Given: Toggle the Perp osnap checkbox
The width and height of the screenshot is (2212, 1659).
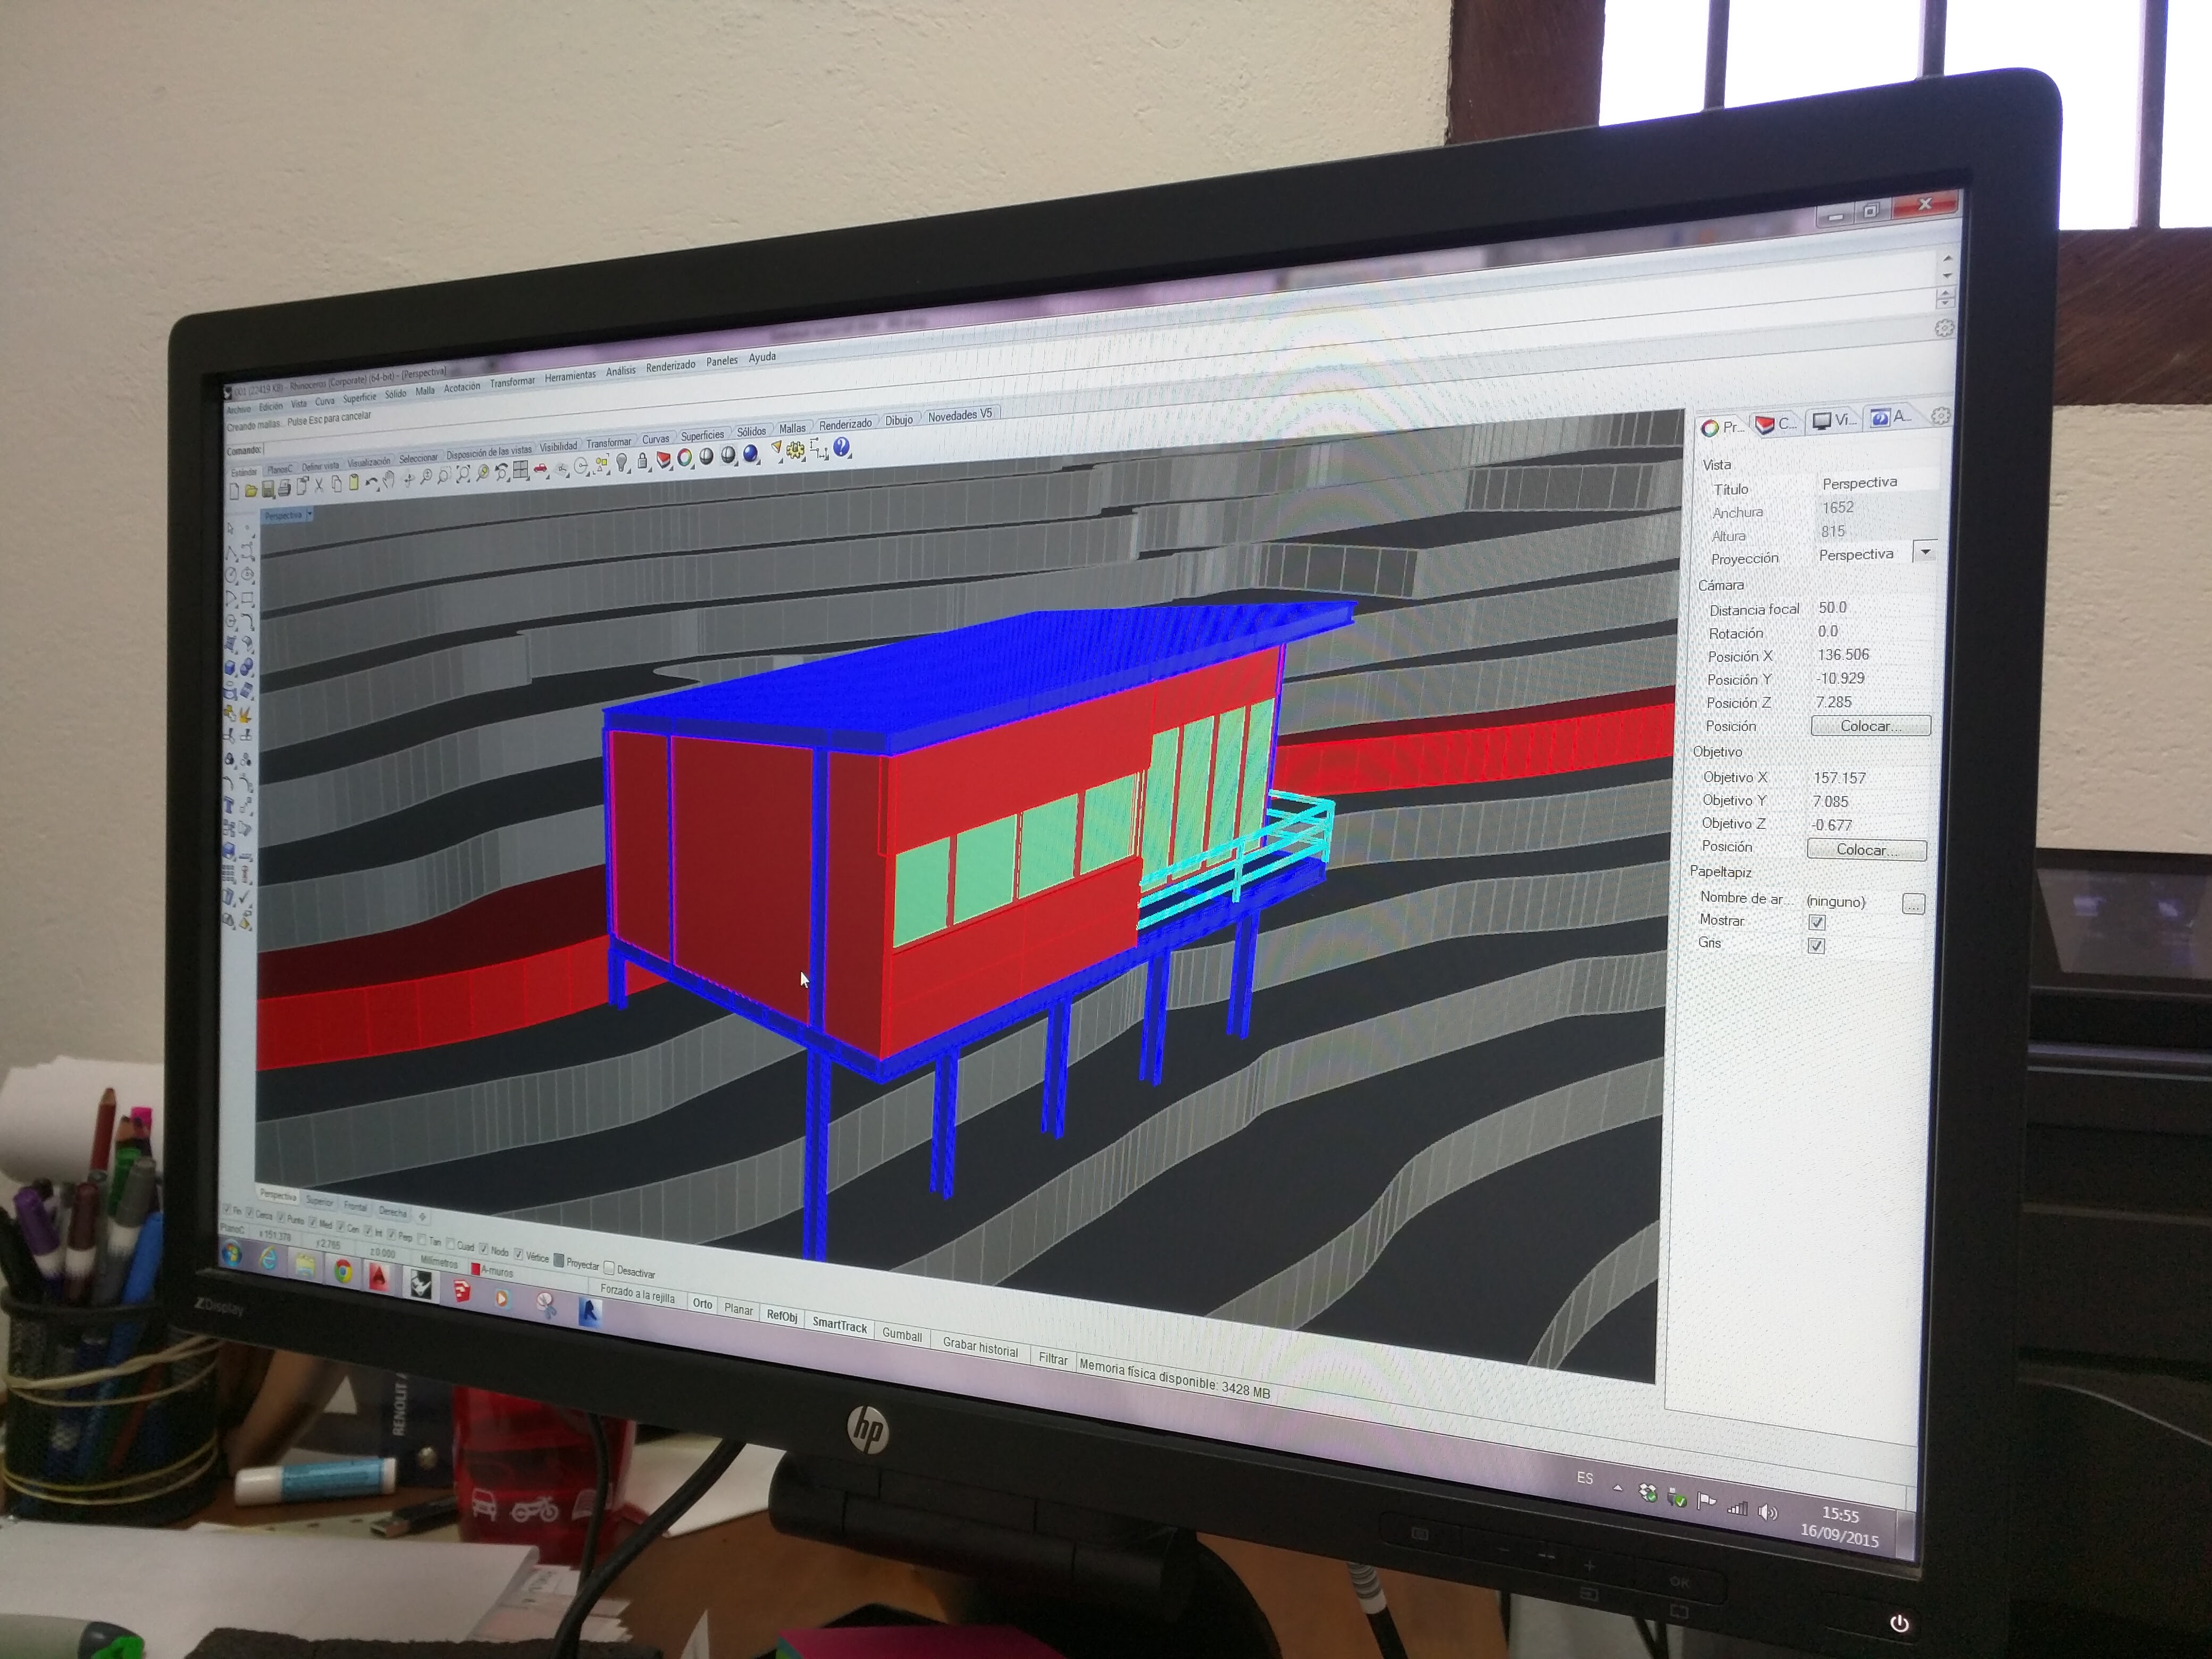Looking at the screenshot, I should coord(391,1234).
